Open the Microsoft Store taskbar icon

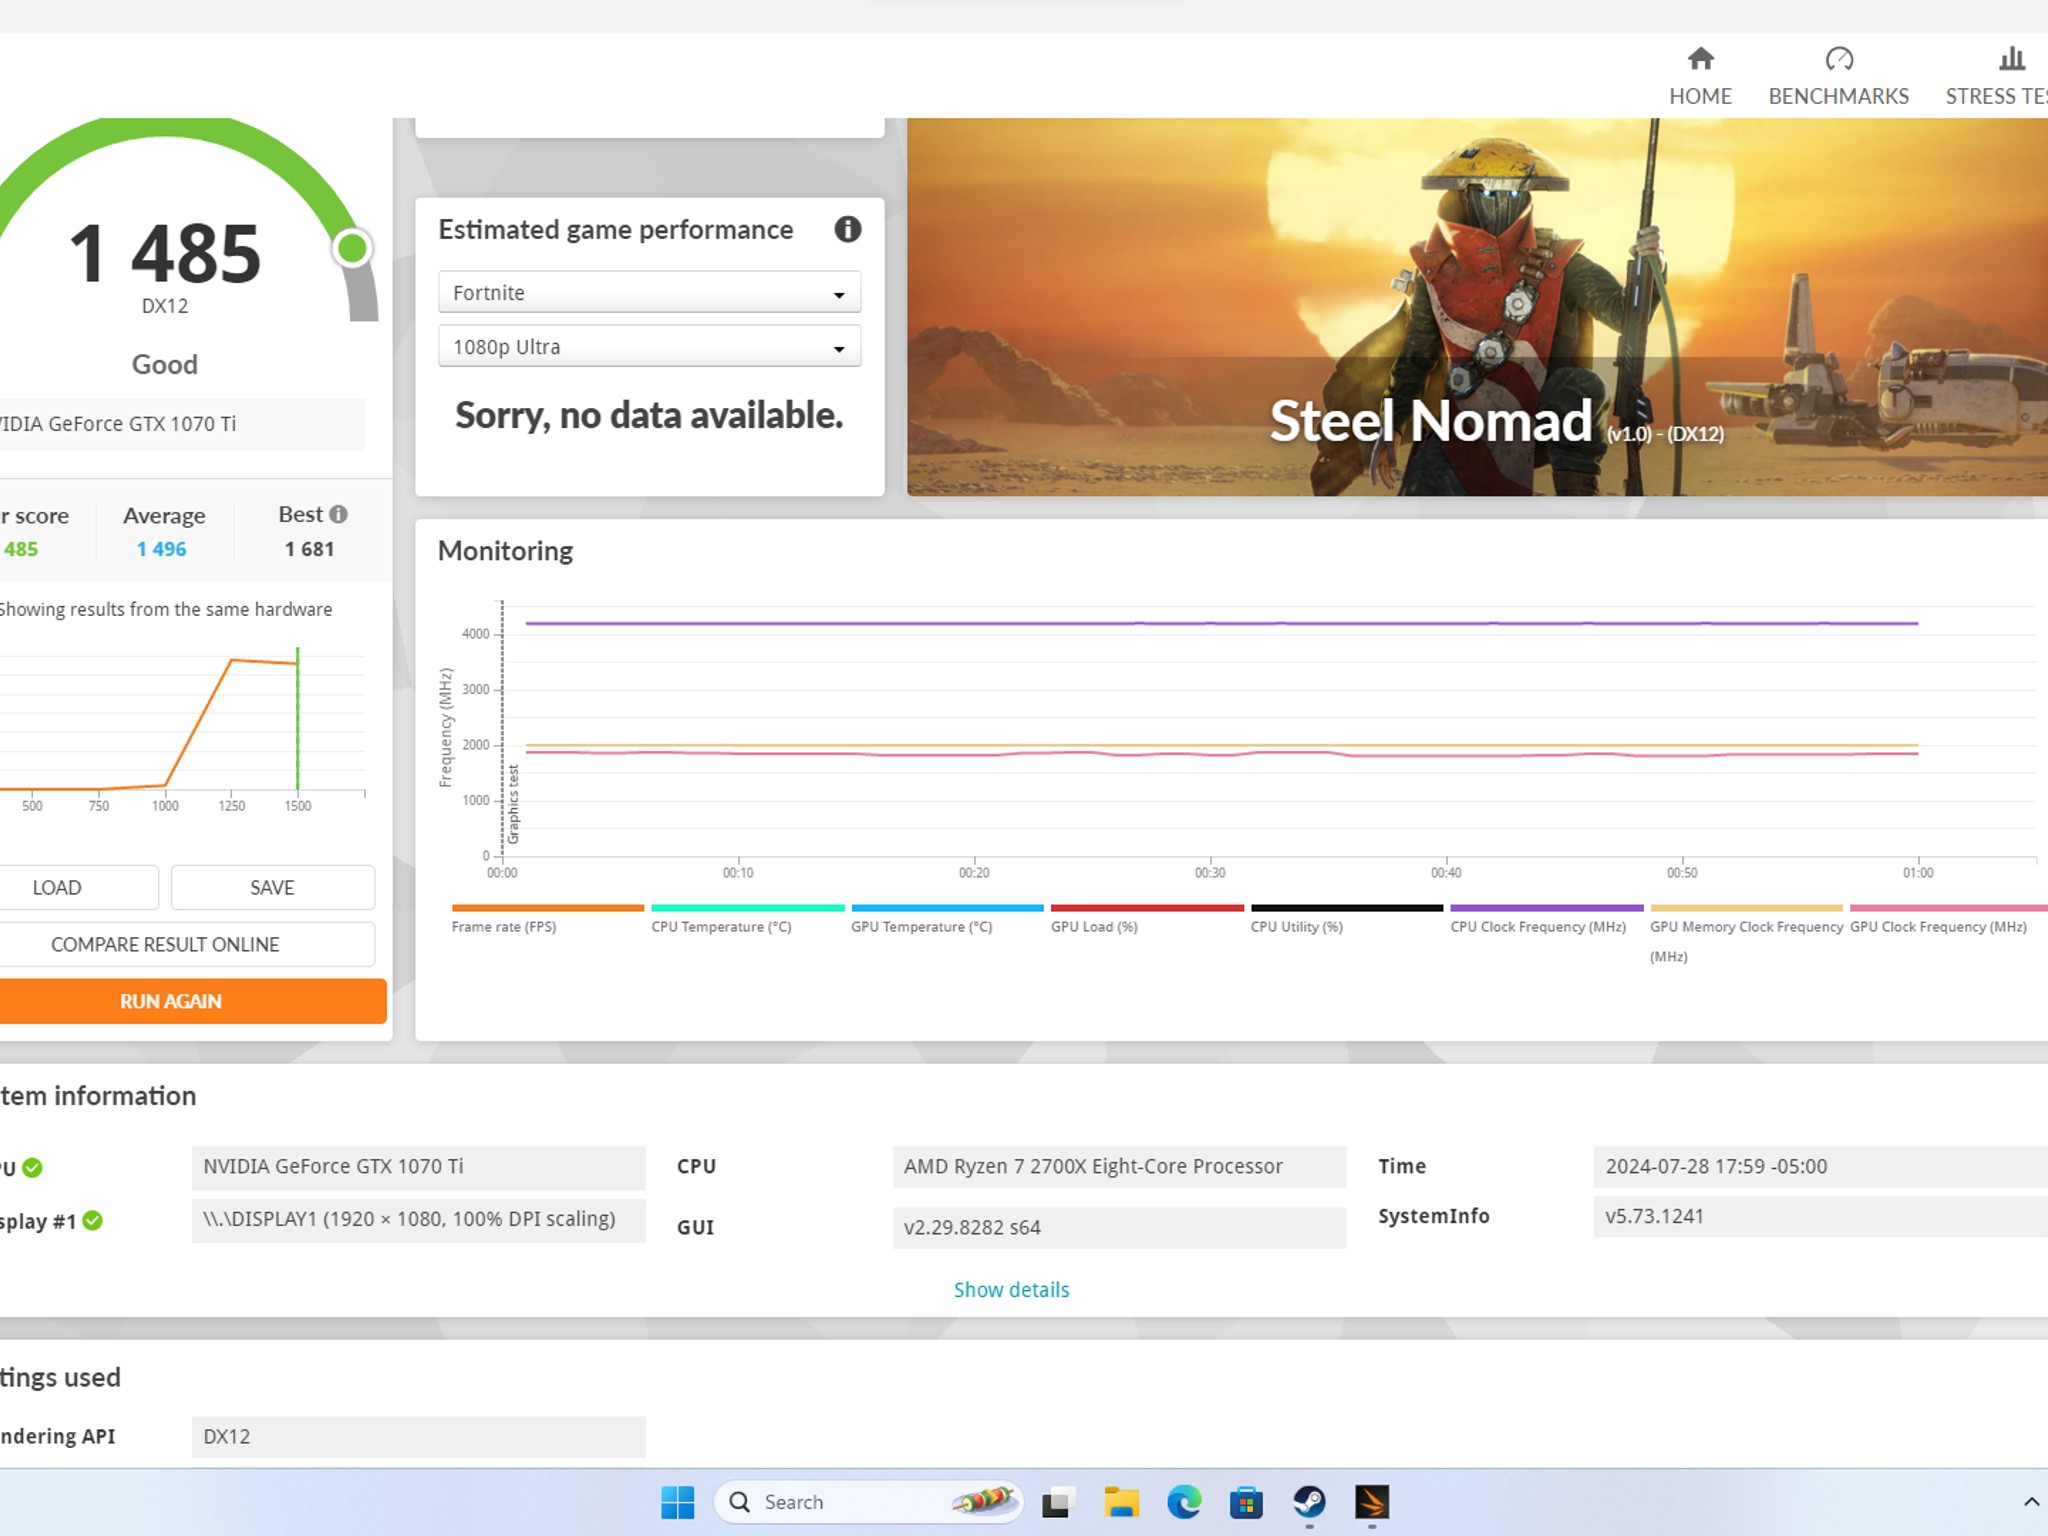(1246, 1502)
